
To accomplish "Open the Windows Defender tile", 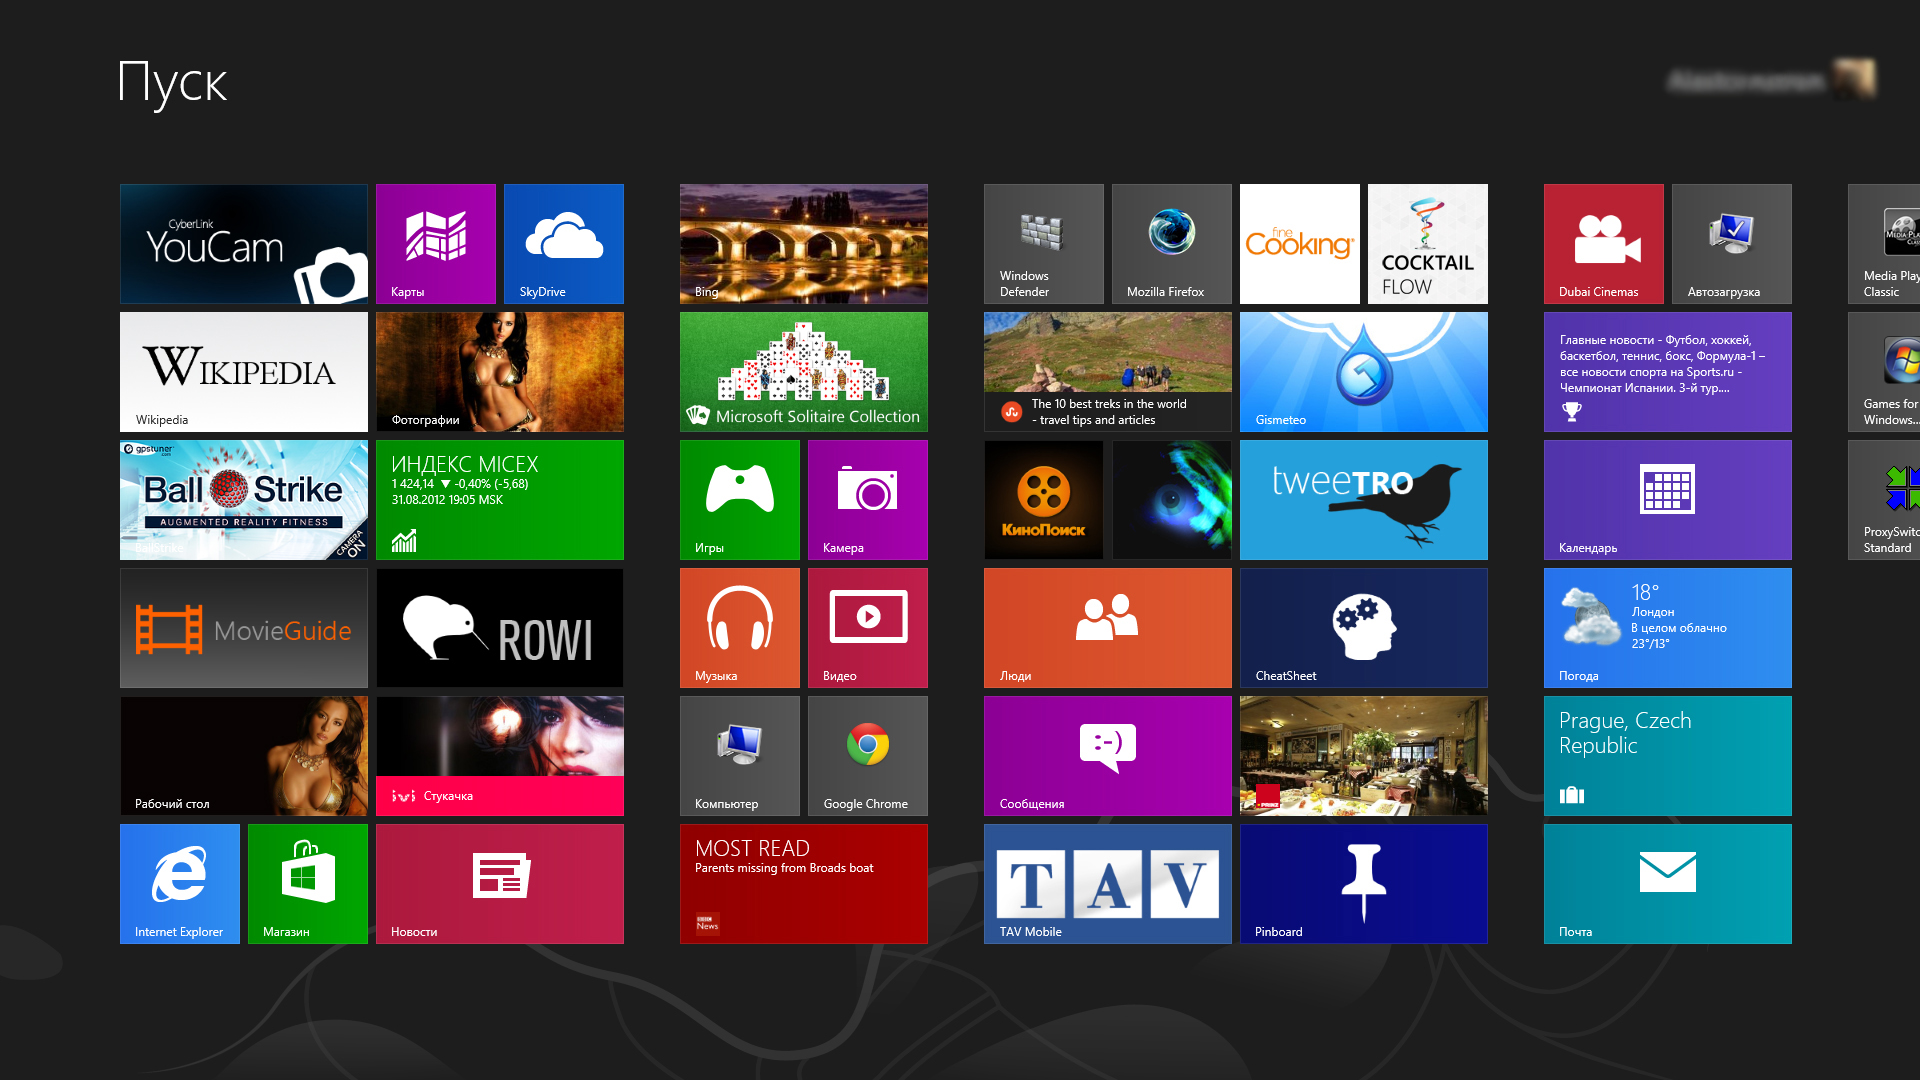I will (1043, 243).
